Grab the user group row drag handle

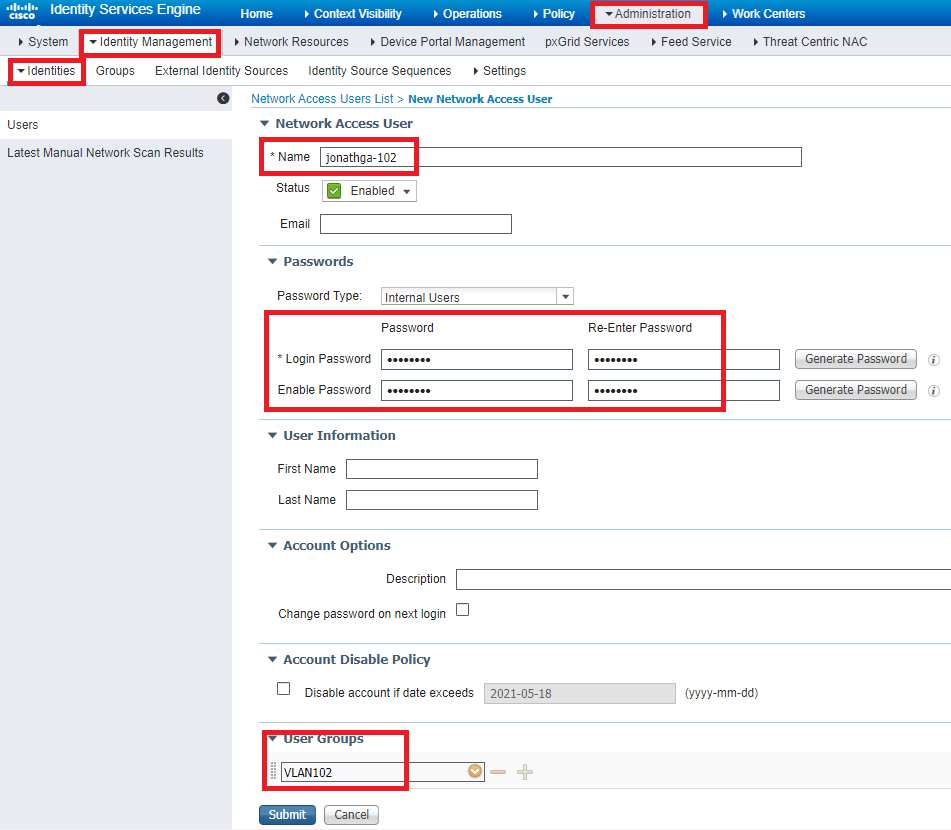tap(273, 771)
